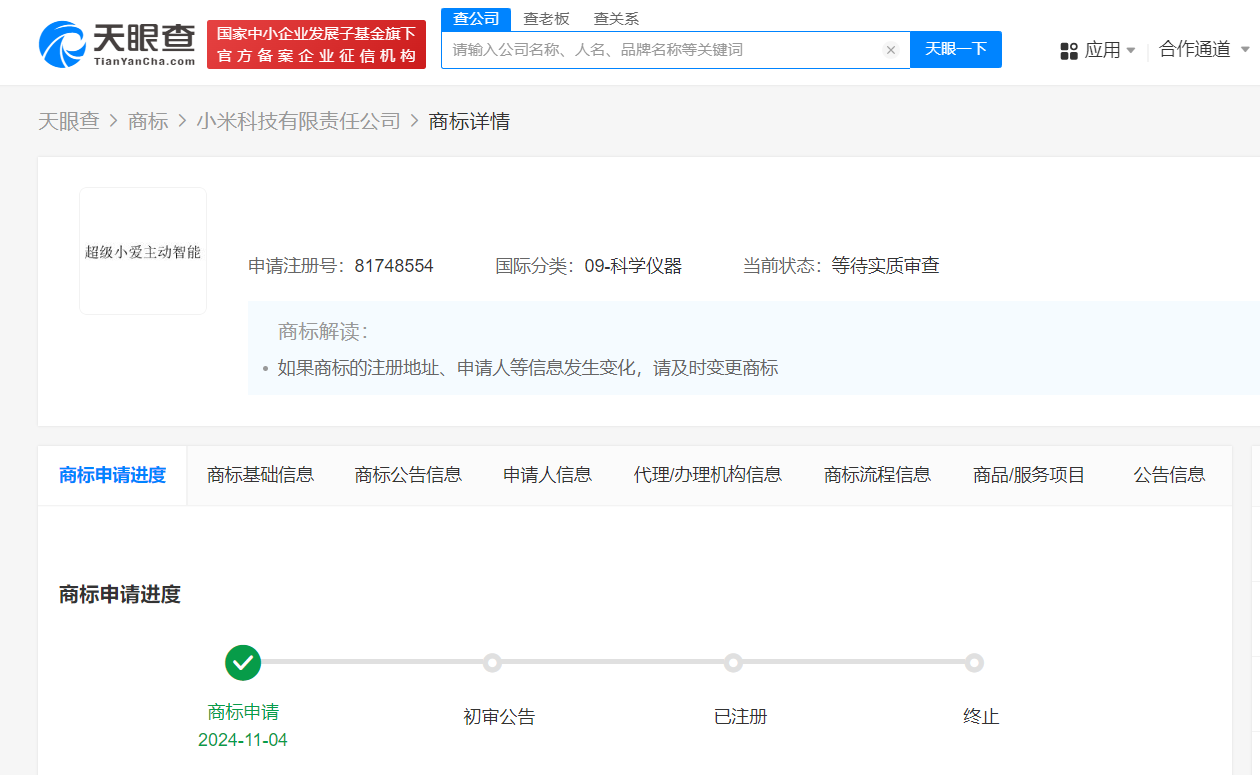The height and width of the screenshot is (775, 1260).
Task: Select the 查公司 search tab
Action: click(476, 19)
